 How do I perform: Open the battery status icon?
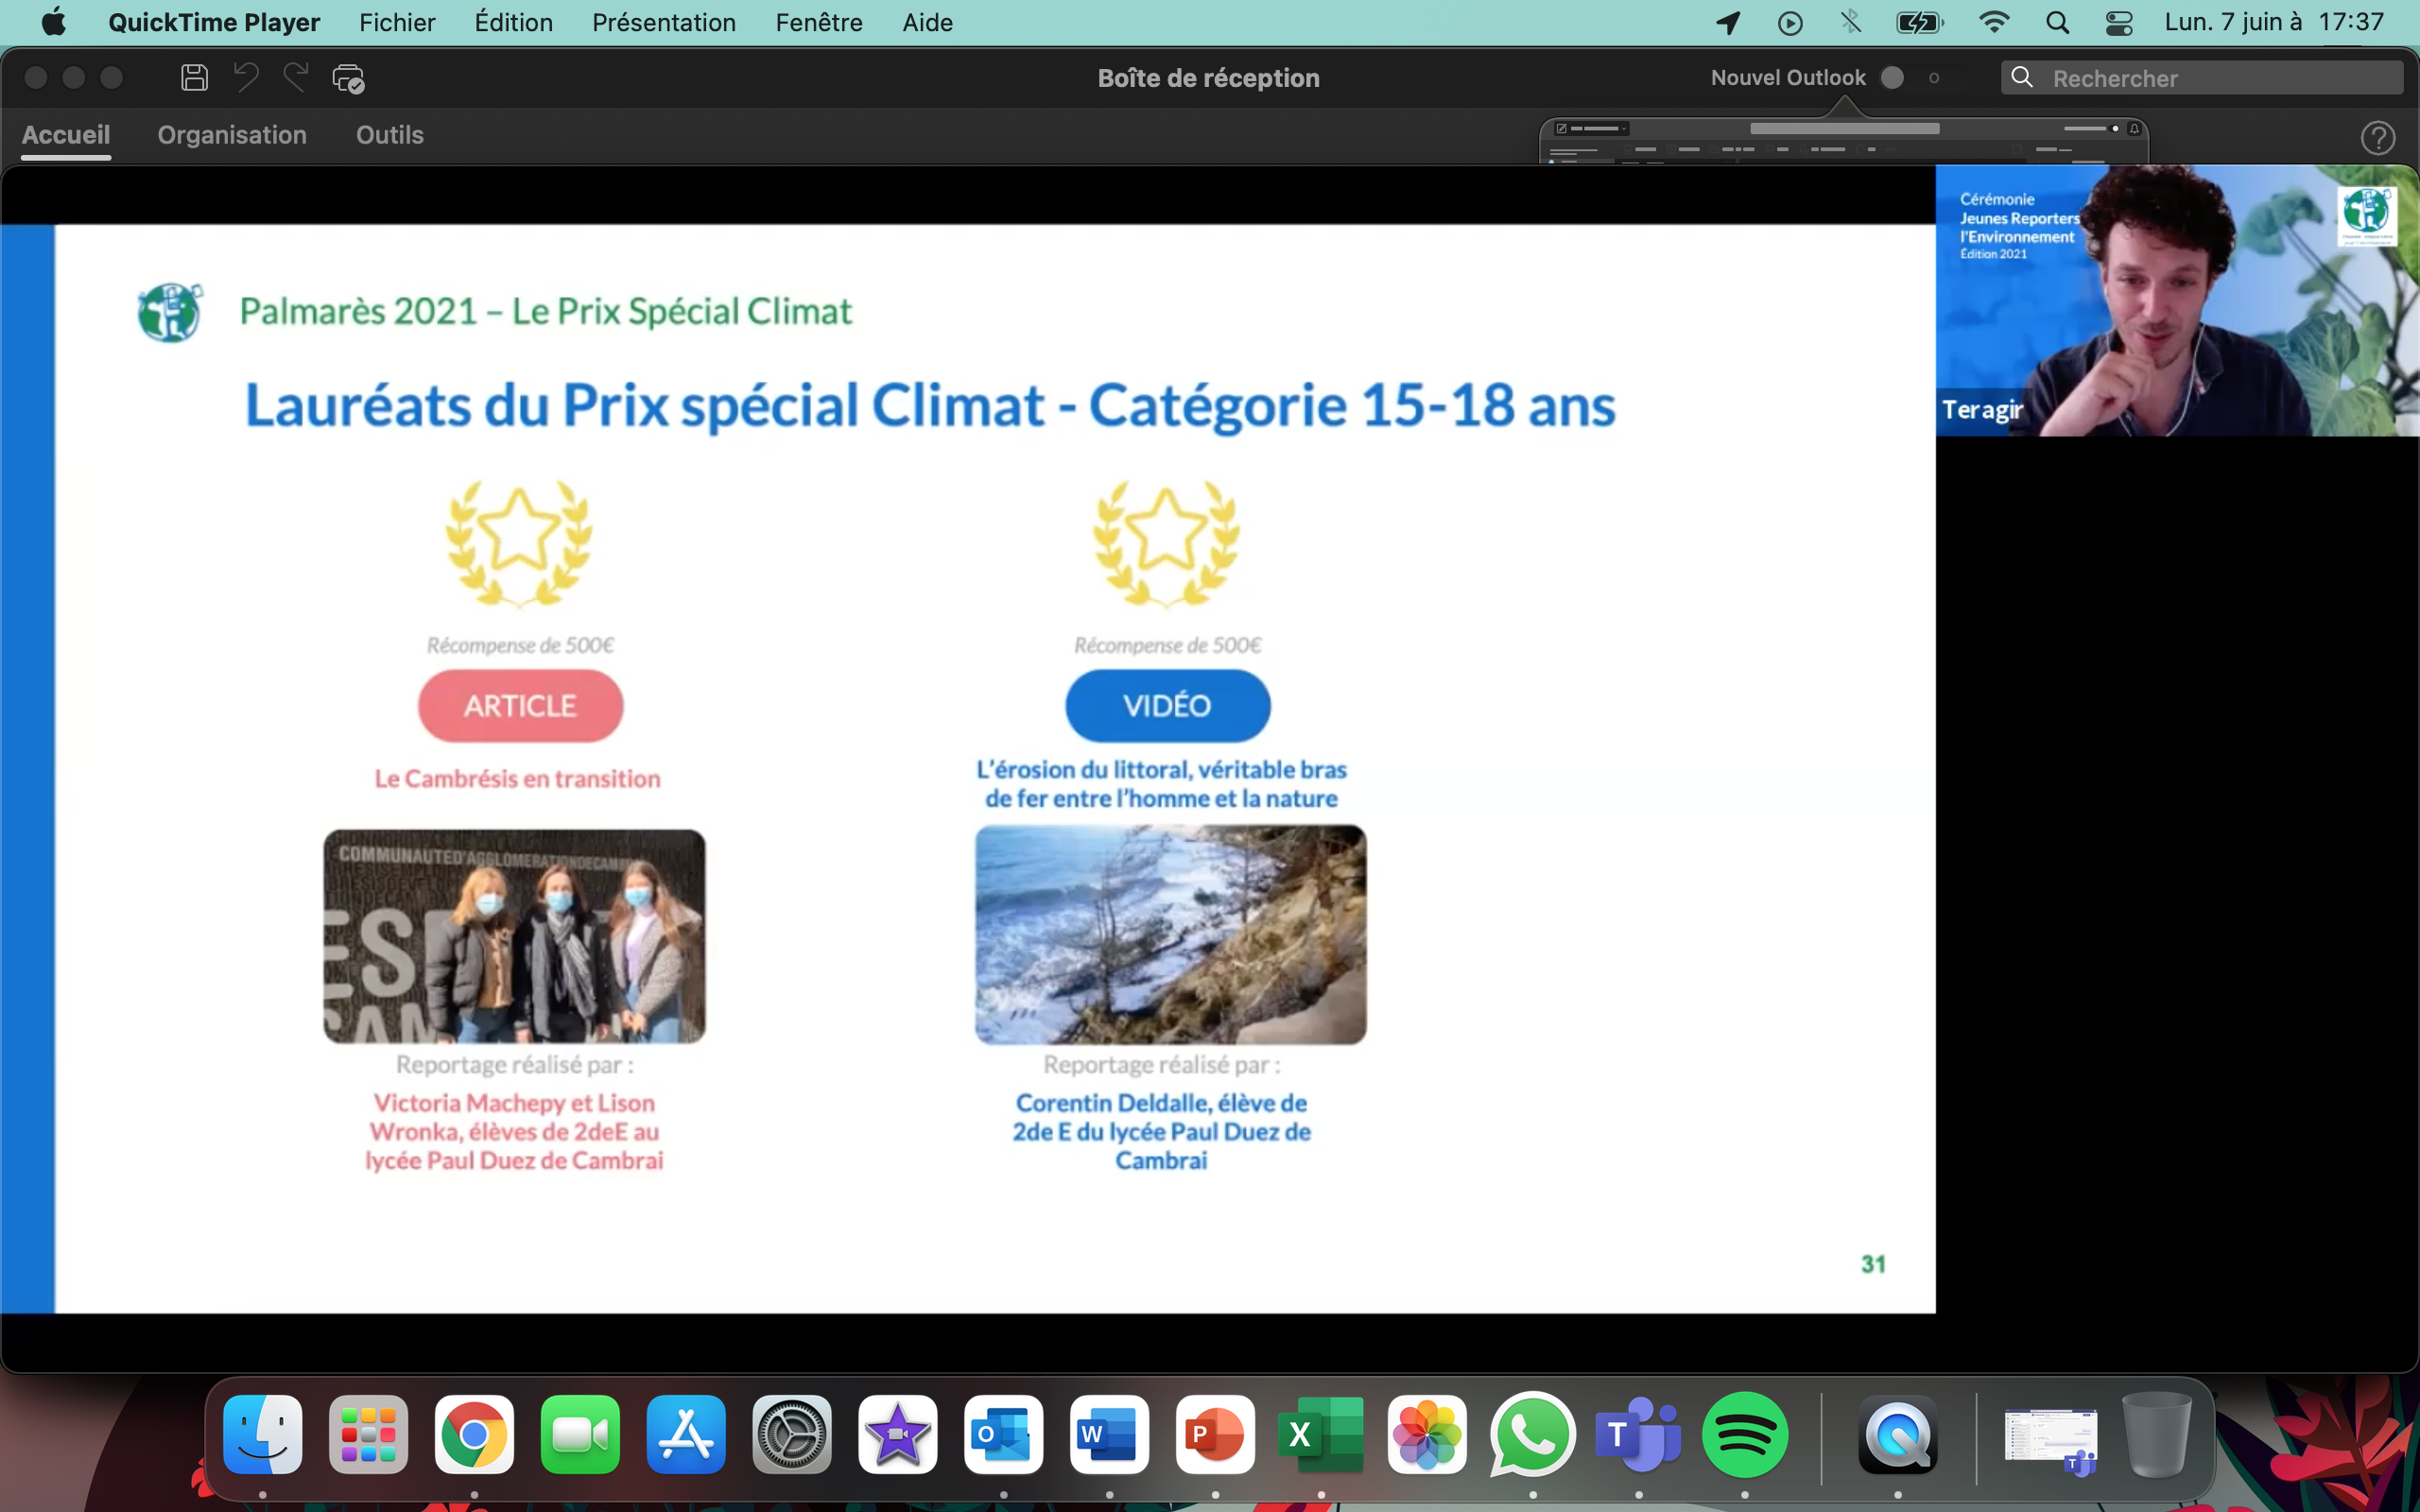[x=1920, y=22]
